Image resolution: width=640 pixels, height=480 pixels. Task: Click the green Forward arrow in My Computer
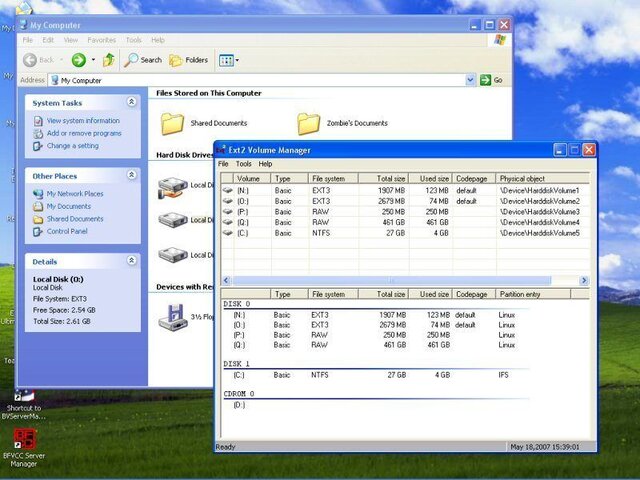(79, 60)
